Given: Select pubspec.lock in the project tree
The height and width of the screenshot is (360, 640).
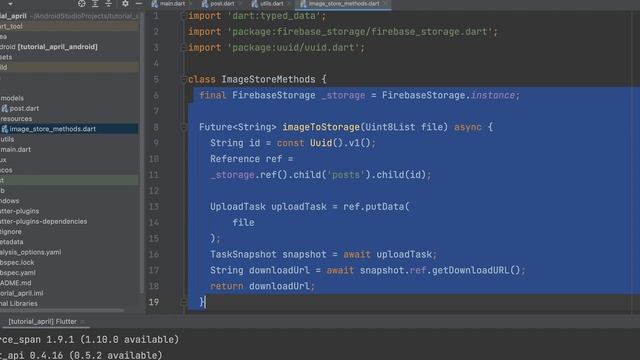Looking at the screenshot, I should coord(17,262).
